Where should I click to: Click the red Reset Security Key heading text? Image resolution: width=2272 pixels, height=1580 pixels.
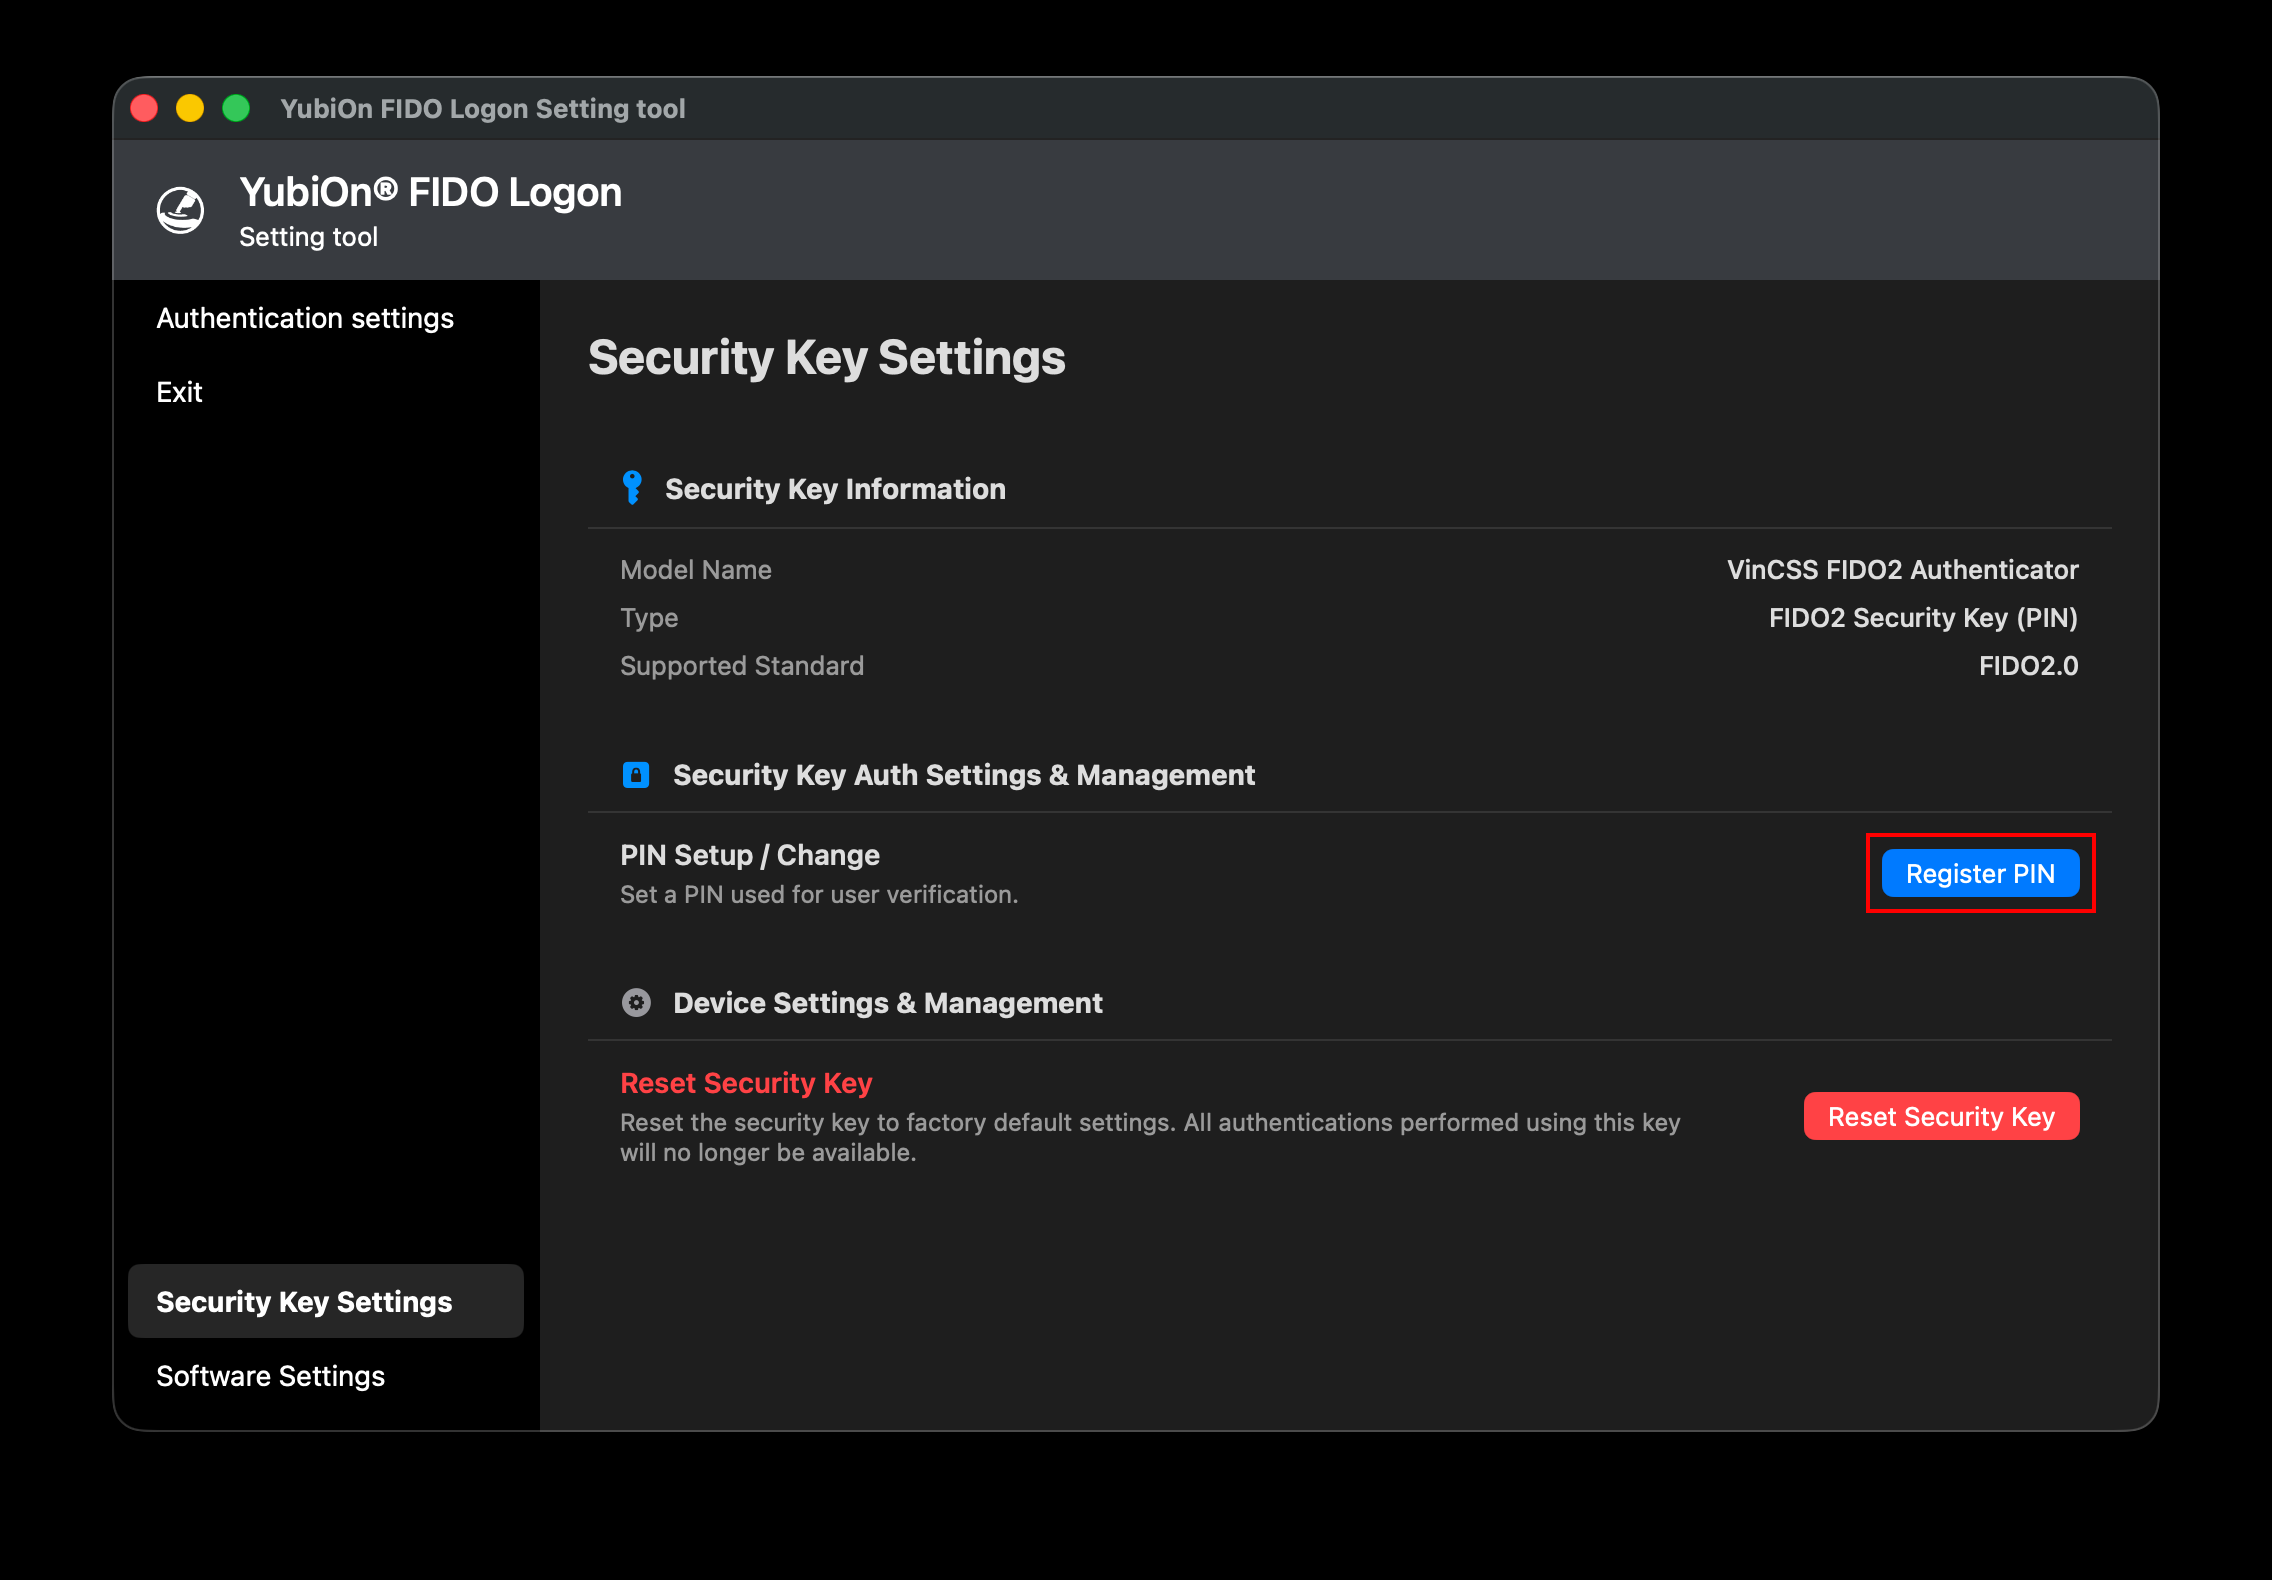[x=746, y=1083]
